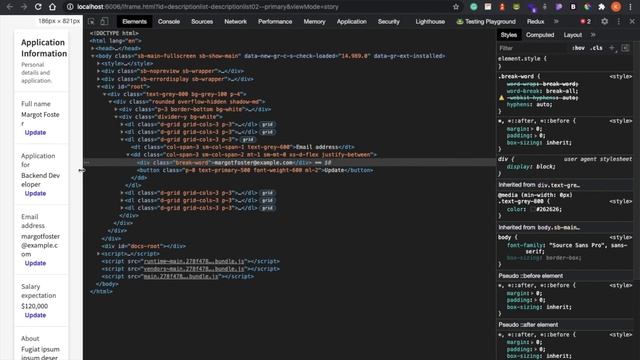Toggle the computed styles sidebar icon
Image resolution: width=640 pixels, height=360 pixels.
click(x=625, y=48)
